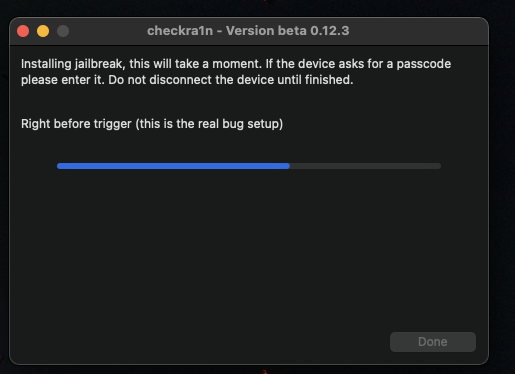The height and width of the screenshot is (374, 515).
Task: Close the checkra1n window with red button
Action: (23, 31)
